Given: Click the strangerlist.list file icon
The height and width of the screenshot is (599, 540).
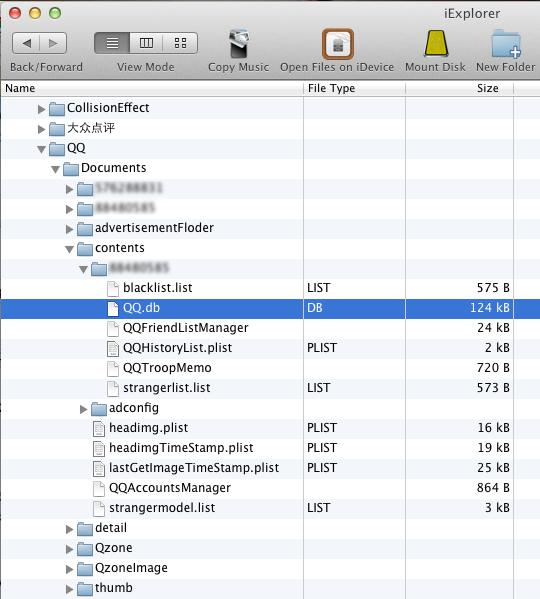Looking at the screenshot, I should click(113, 389).
